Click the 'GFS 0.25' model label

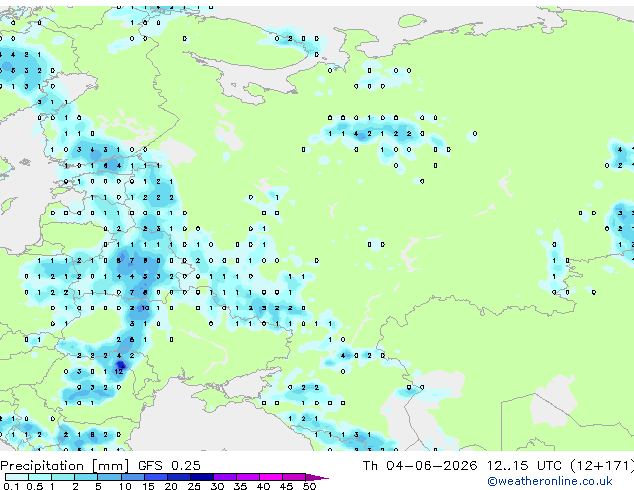tap(169, 466)
